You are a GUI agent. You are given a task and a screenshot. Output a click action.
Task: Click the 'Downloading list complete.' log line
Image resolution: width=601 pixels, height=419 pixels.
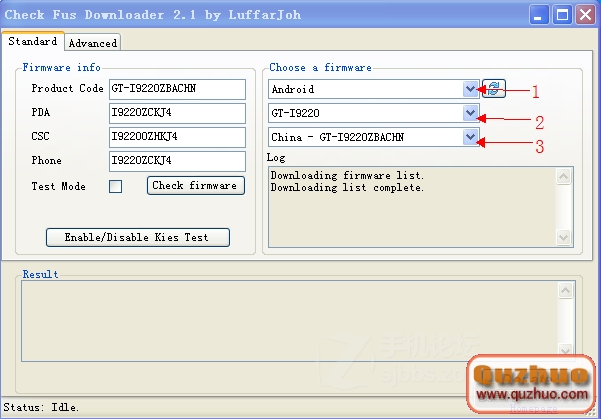point(347,187)
